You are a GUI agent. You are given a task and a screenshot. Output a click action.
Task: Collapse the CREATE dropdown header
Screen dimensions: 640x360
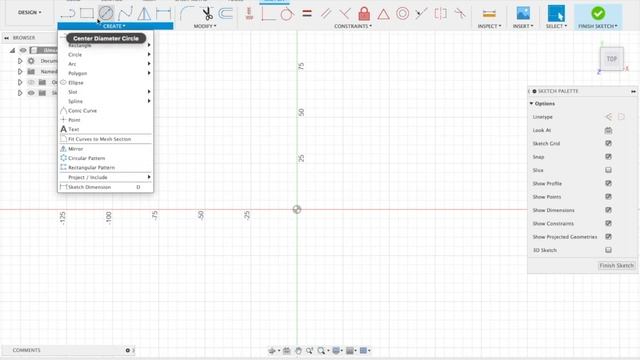click(115, 26)
